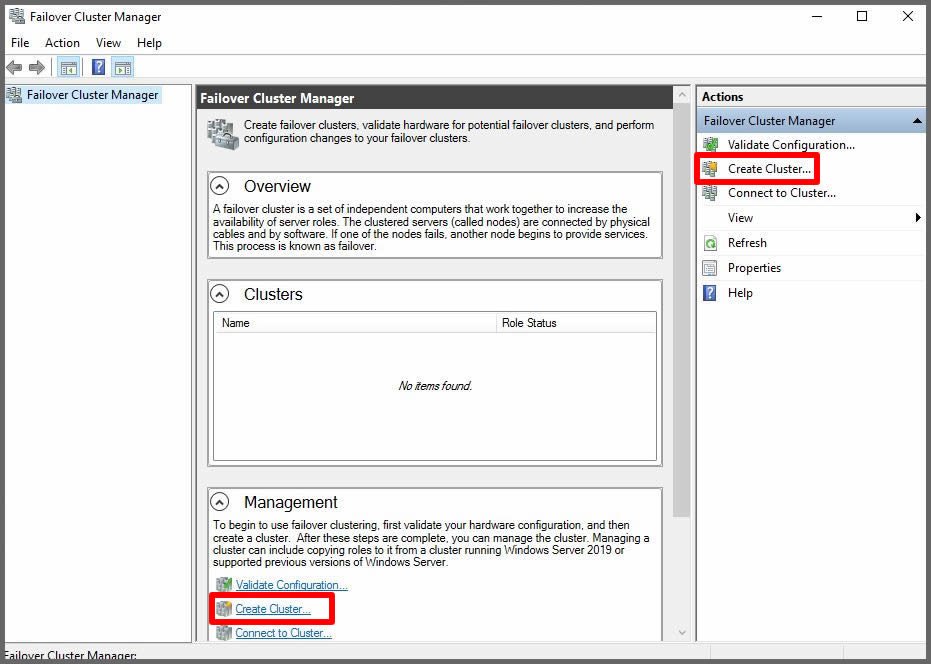Click the Show/Hide Console Tree toolbar icon
The height and width of the screenshot is (664, 931).
pos(69,68)
